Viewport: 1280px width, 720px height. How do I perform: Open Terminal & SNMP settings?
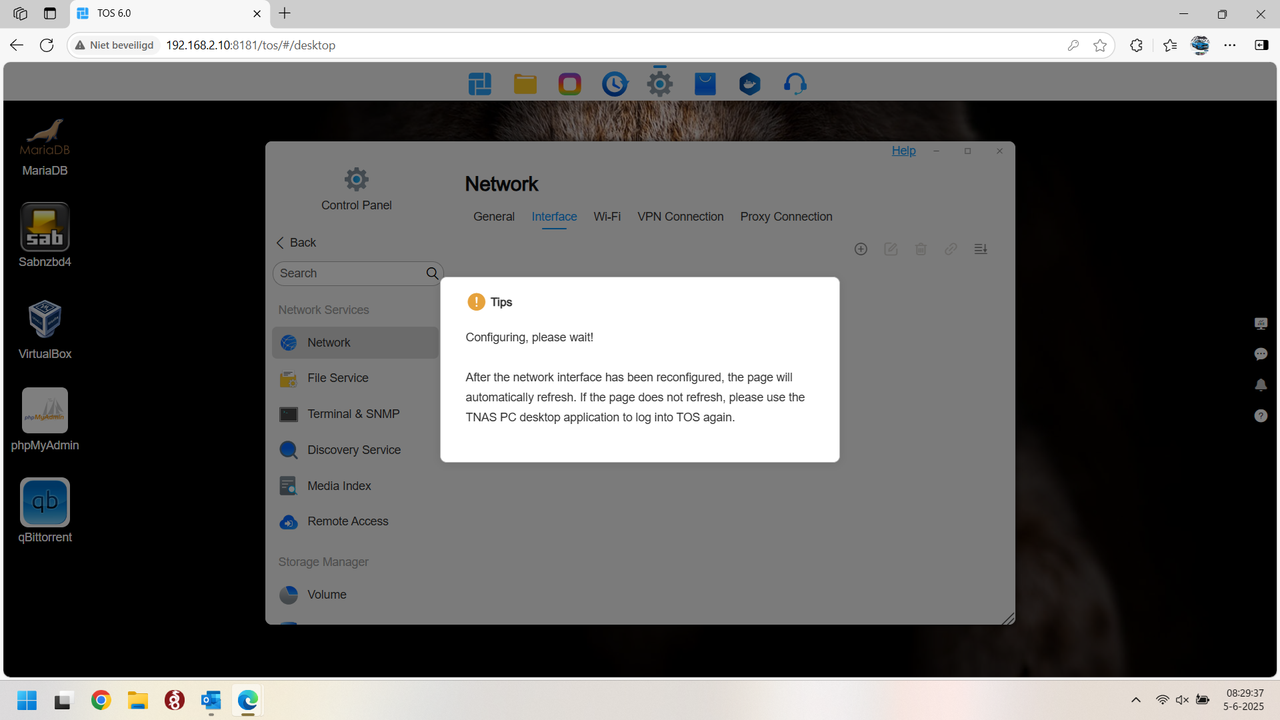click(x=353, y=413)
